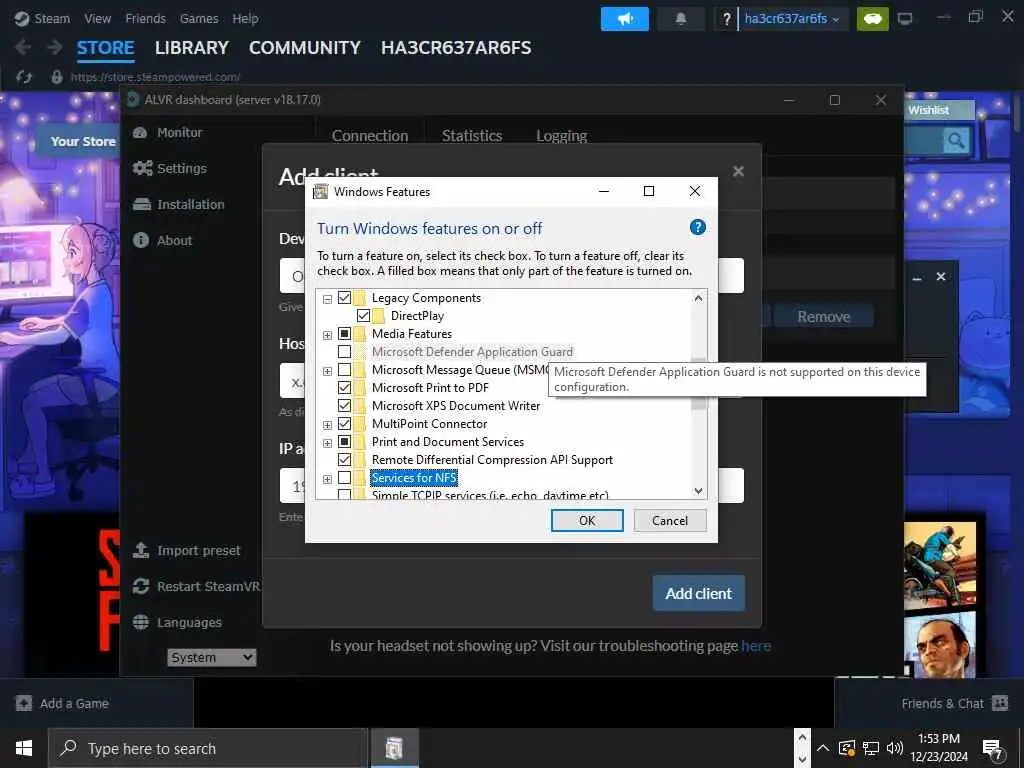Viewport: 1024px width, 768px height.
Task: Uncheck Microsoft Print to PDF
Action: [344, 388]
